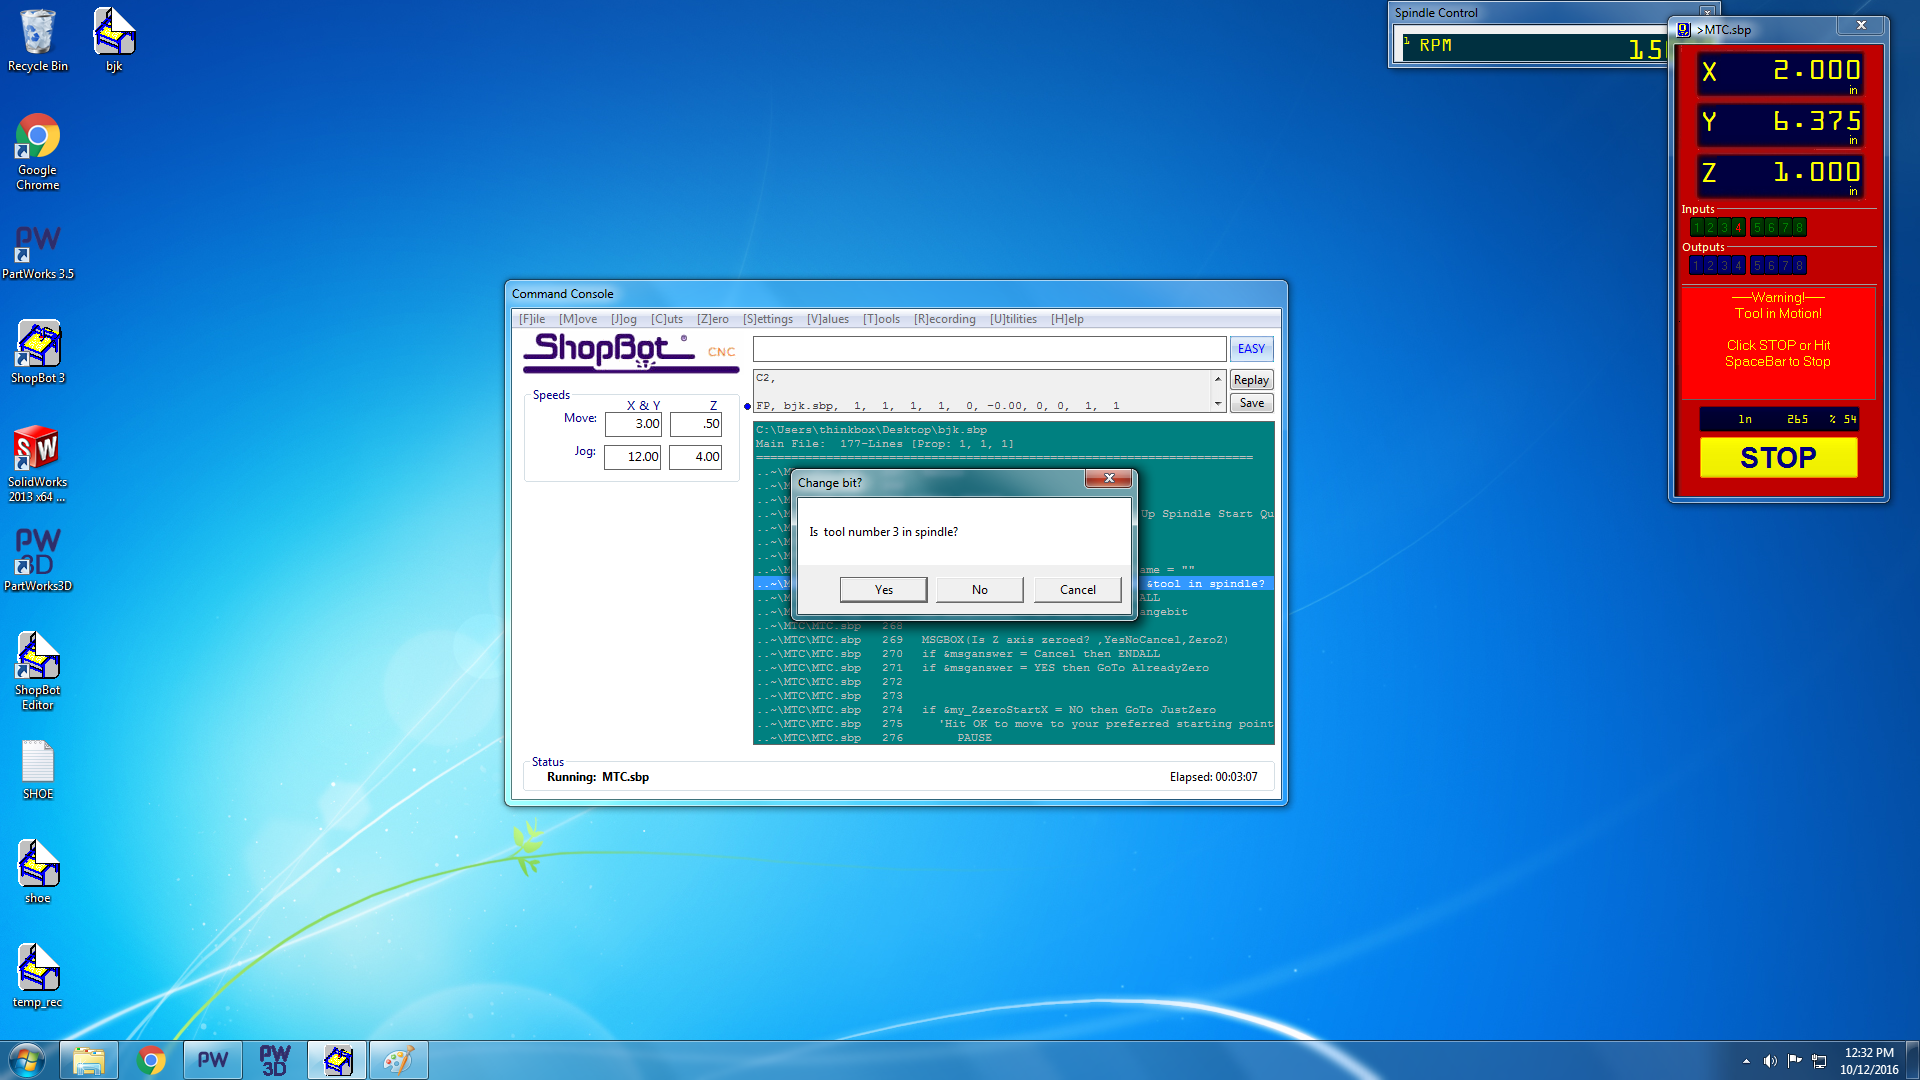The width and height of the screenshot is (1920, 1080).
Task: Click input 4 indicator in position window
Action: tap(1738, 228)
